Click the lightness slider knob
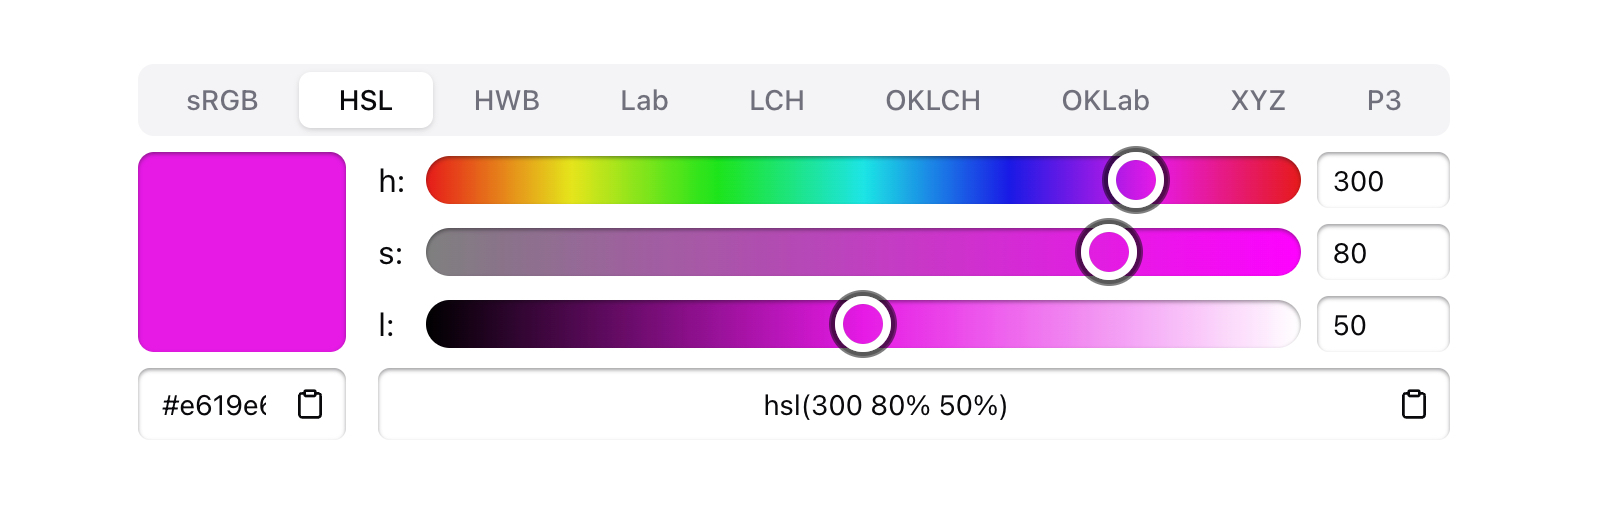 (863, 324)
